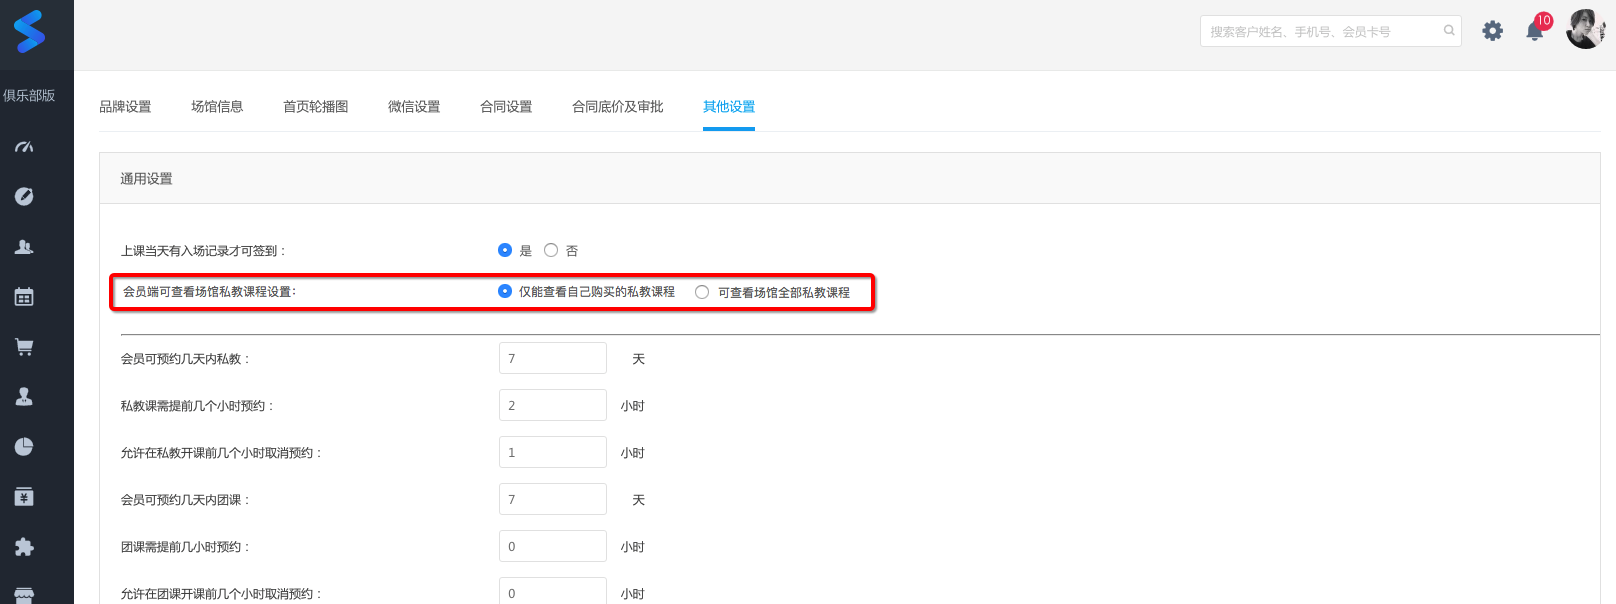
Task: Click the compass icon in sidebar
Action: [24, 196]
